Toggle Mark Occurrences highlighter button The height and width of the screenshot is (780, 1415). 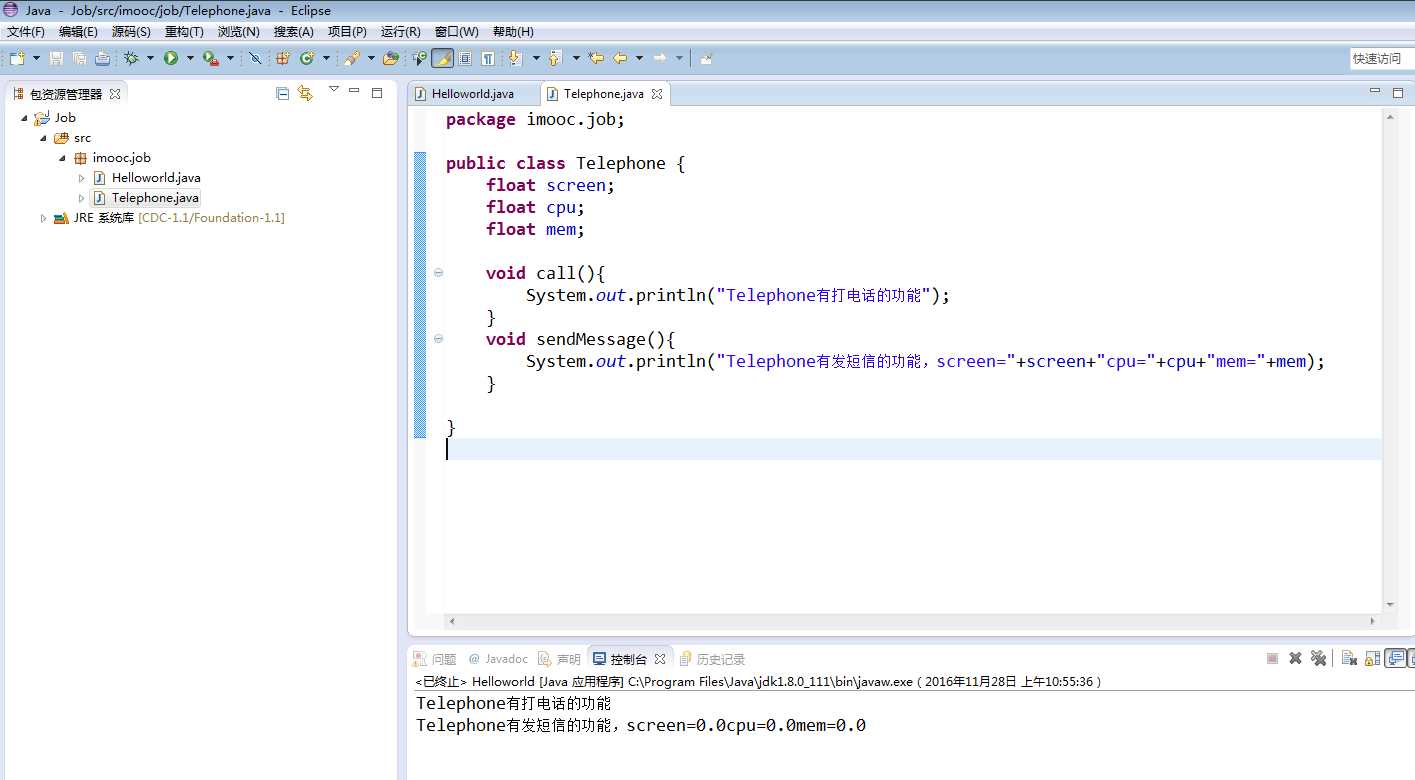tap(442, 58)
